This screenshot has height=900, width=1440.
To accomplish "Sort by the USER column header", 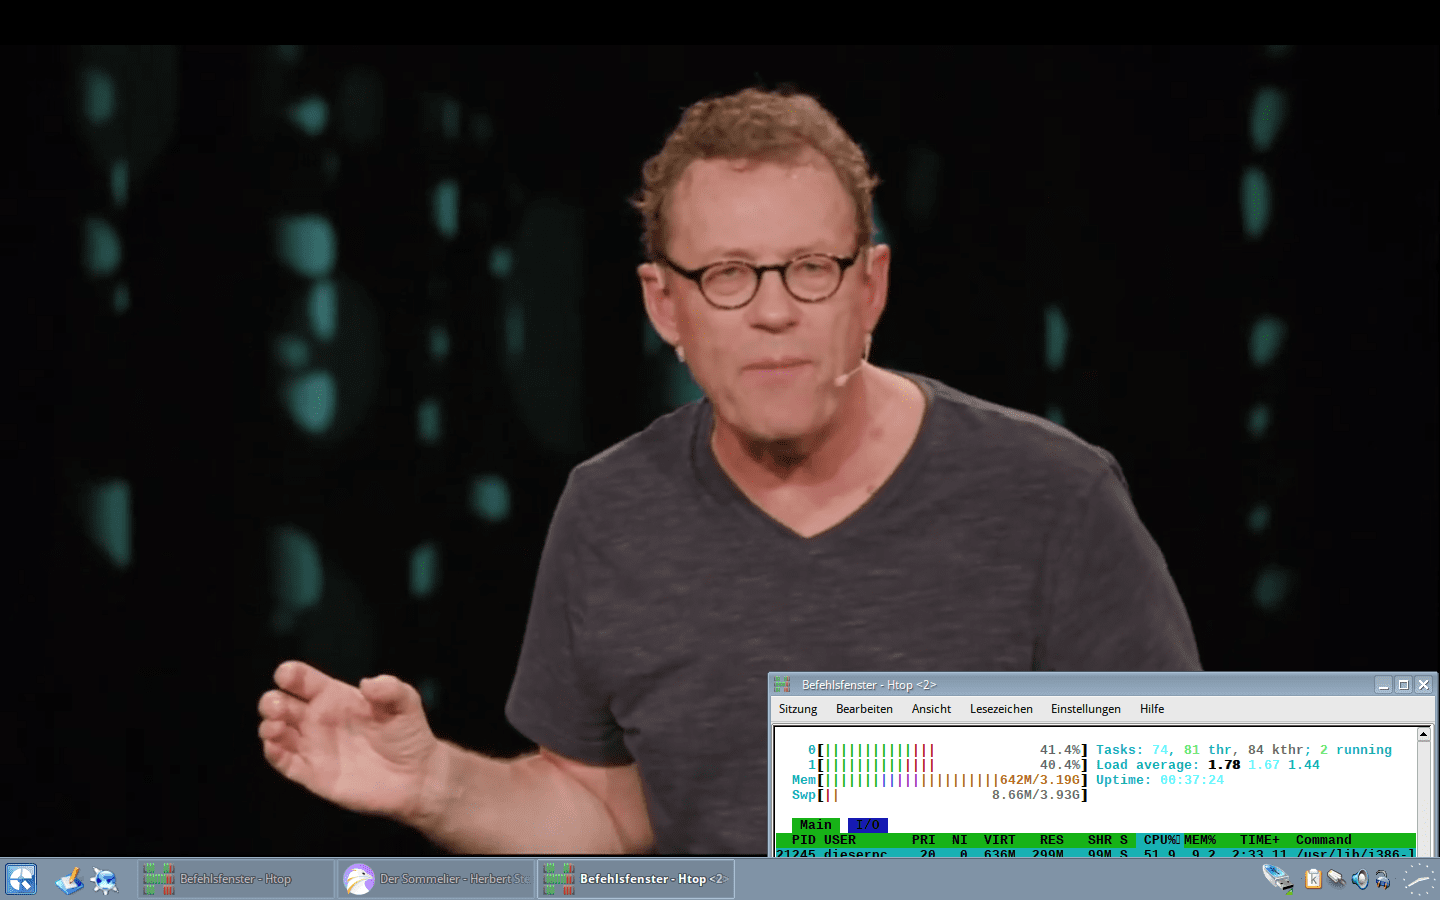I will click(x=840, y=840).
